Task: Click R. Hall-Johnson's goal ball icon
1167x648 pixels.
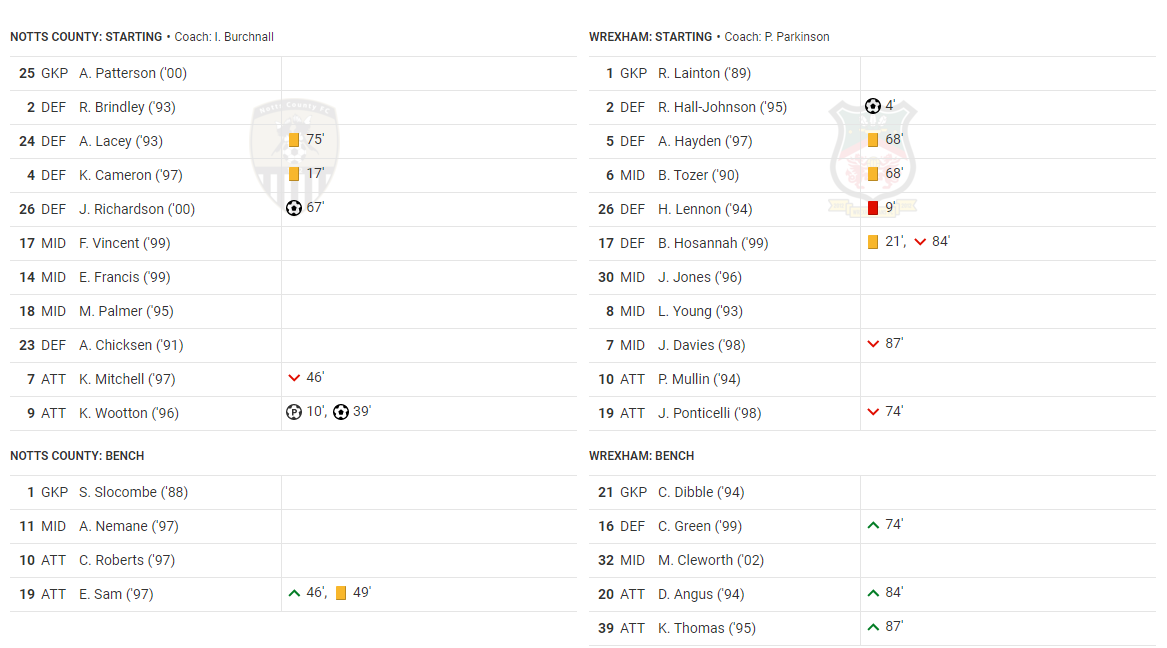Action: [873, 106]
